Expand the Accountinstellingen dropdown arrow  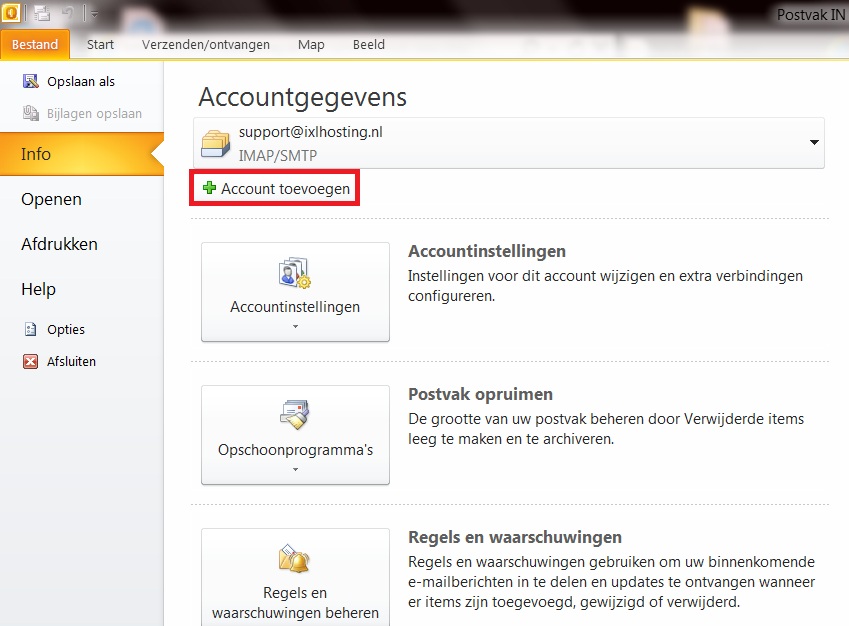pyautogui.click(x=295, y=327)
